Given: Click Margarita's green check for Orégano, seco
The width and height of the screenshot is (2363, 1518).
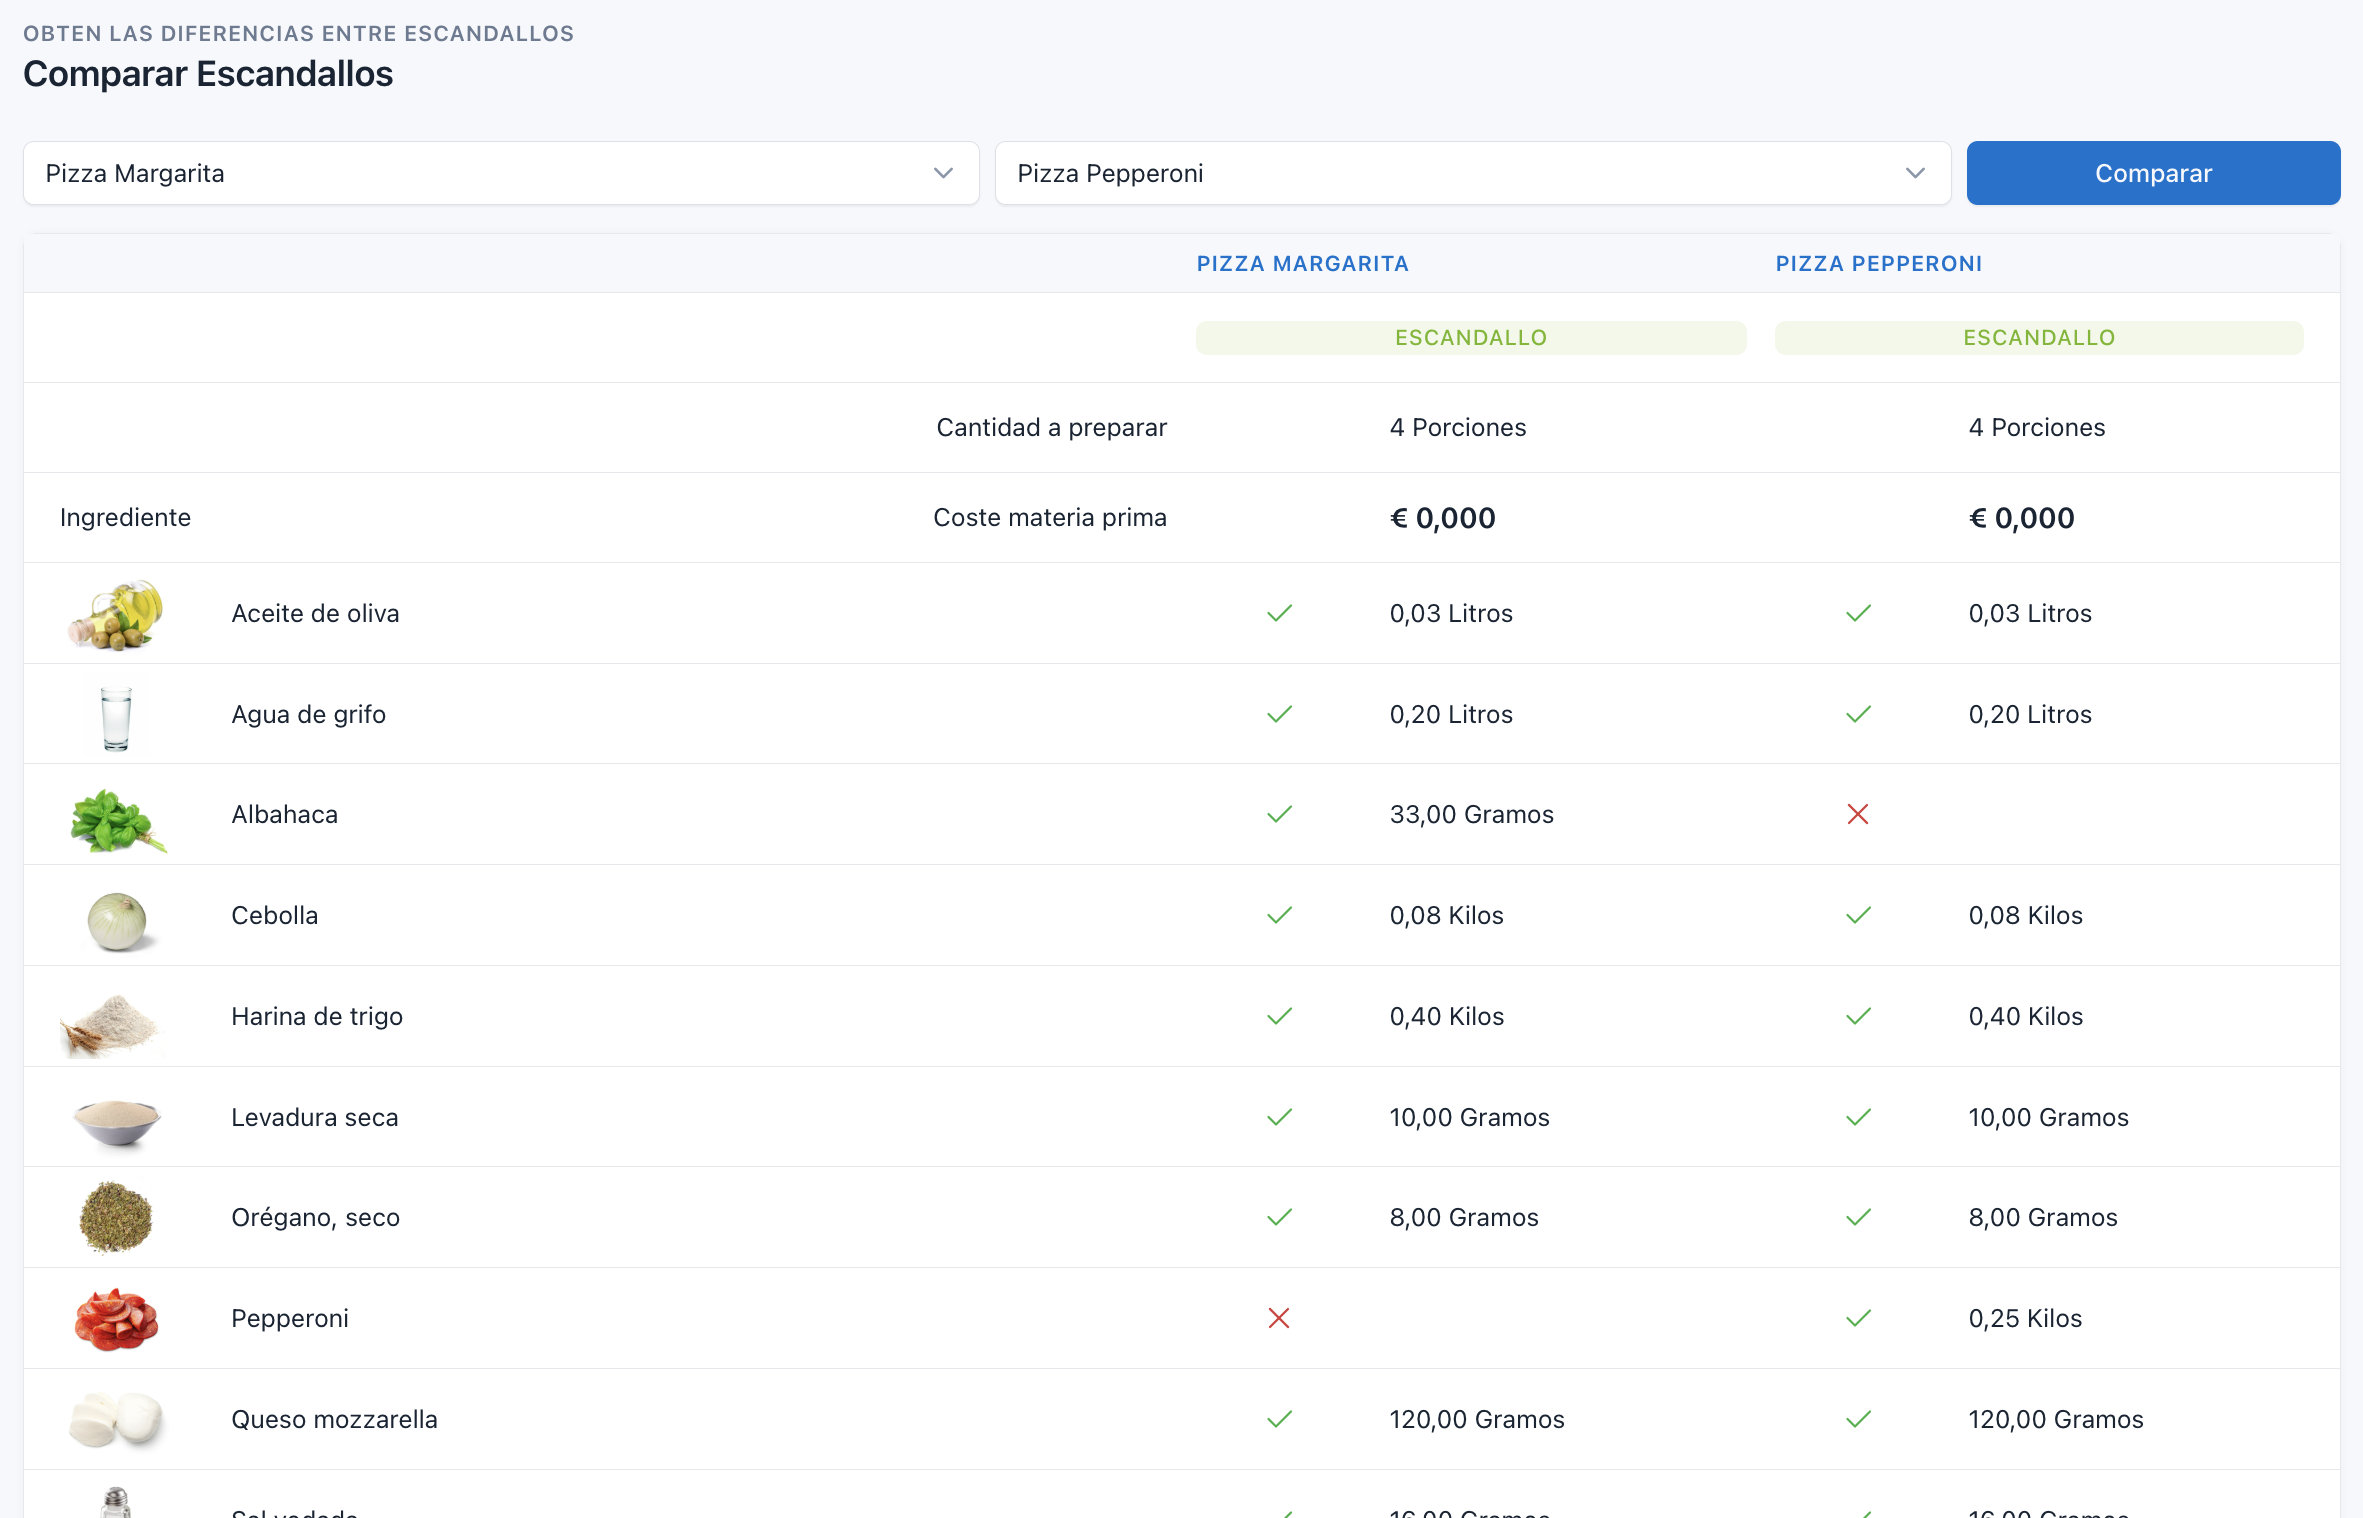Looking at the screenshot, I should point(1279,1217).
